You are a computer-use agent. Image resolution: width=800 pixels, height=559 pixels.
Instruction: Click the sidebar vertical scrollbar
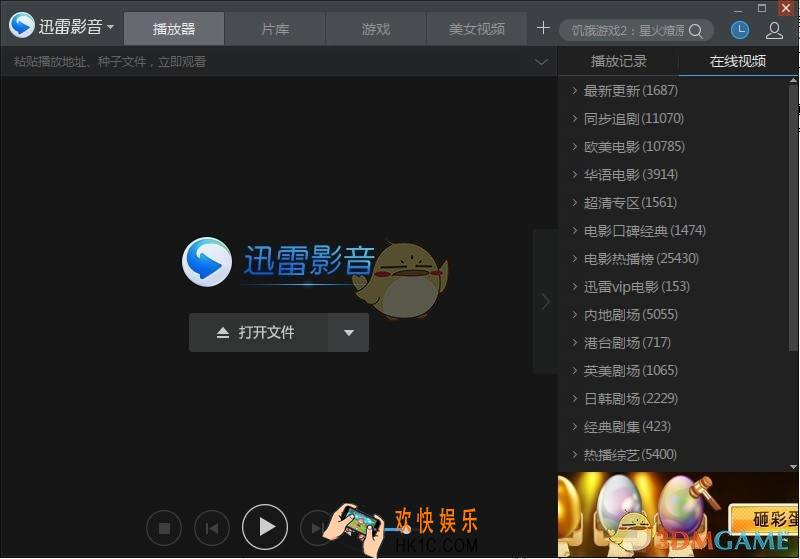coord(793,218)
